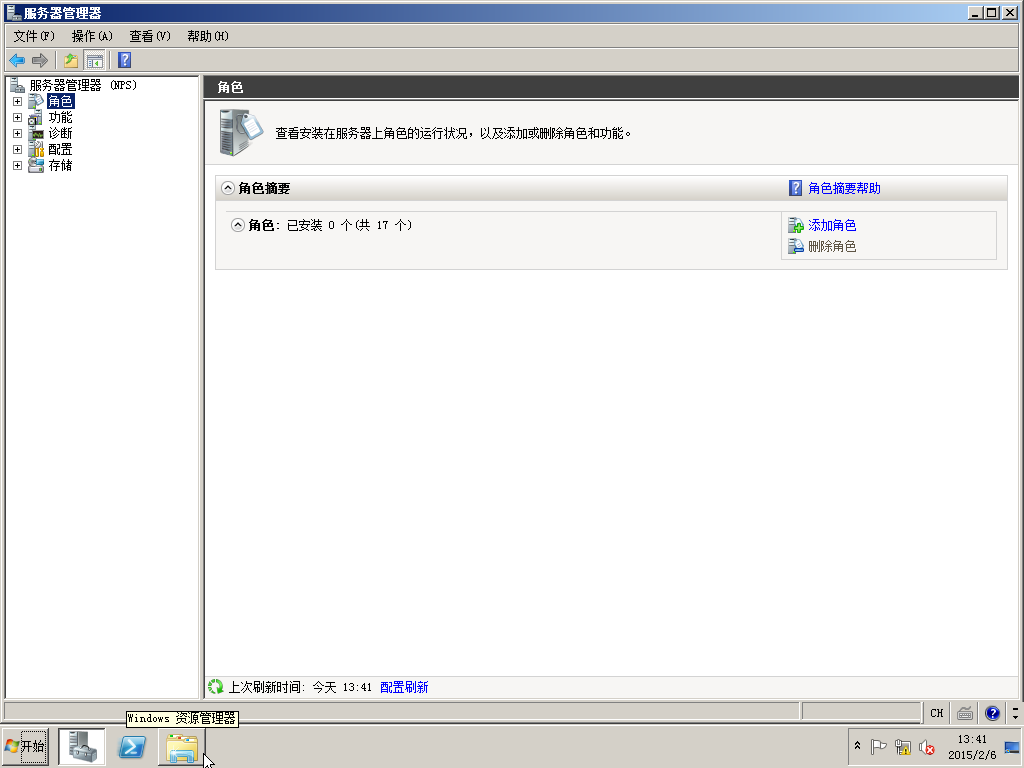Expand the 配置 tree node
1024x768 pixels.
[x=18, y=150]
